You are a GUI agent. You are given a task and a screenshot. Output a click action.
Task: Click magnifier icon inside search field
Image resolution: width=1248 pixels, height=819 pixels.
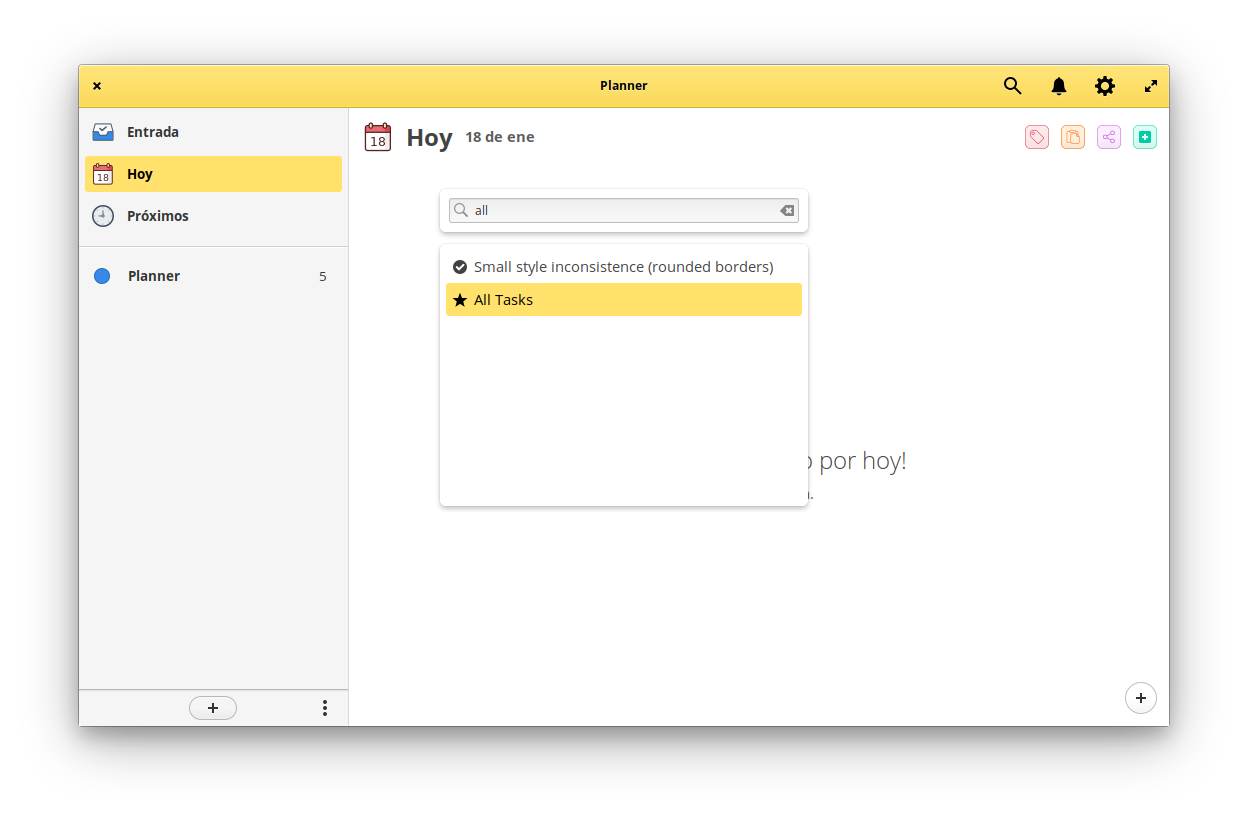pos(461,210)
